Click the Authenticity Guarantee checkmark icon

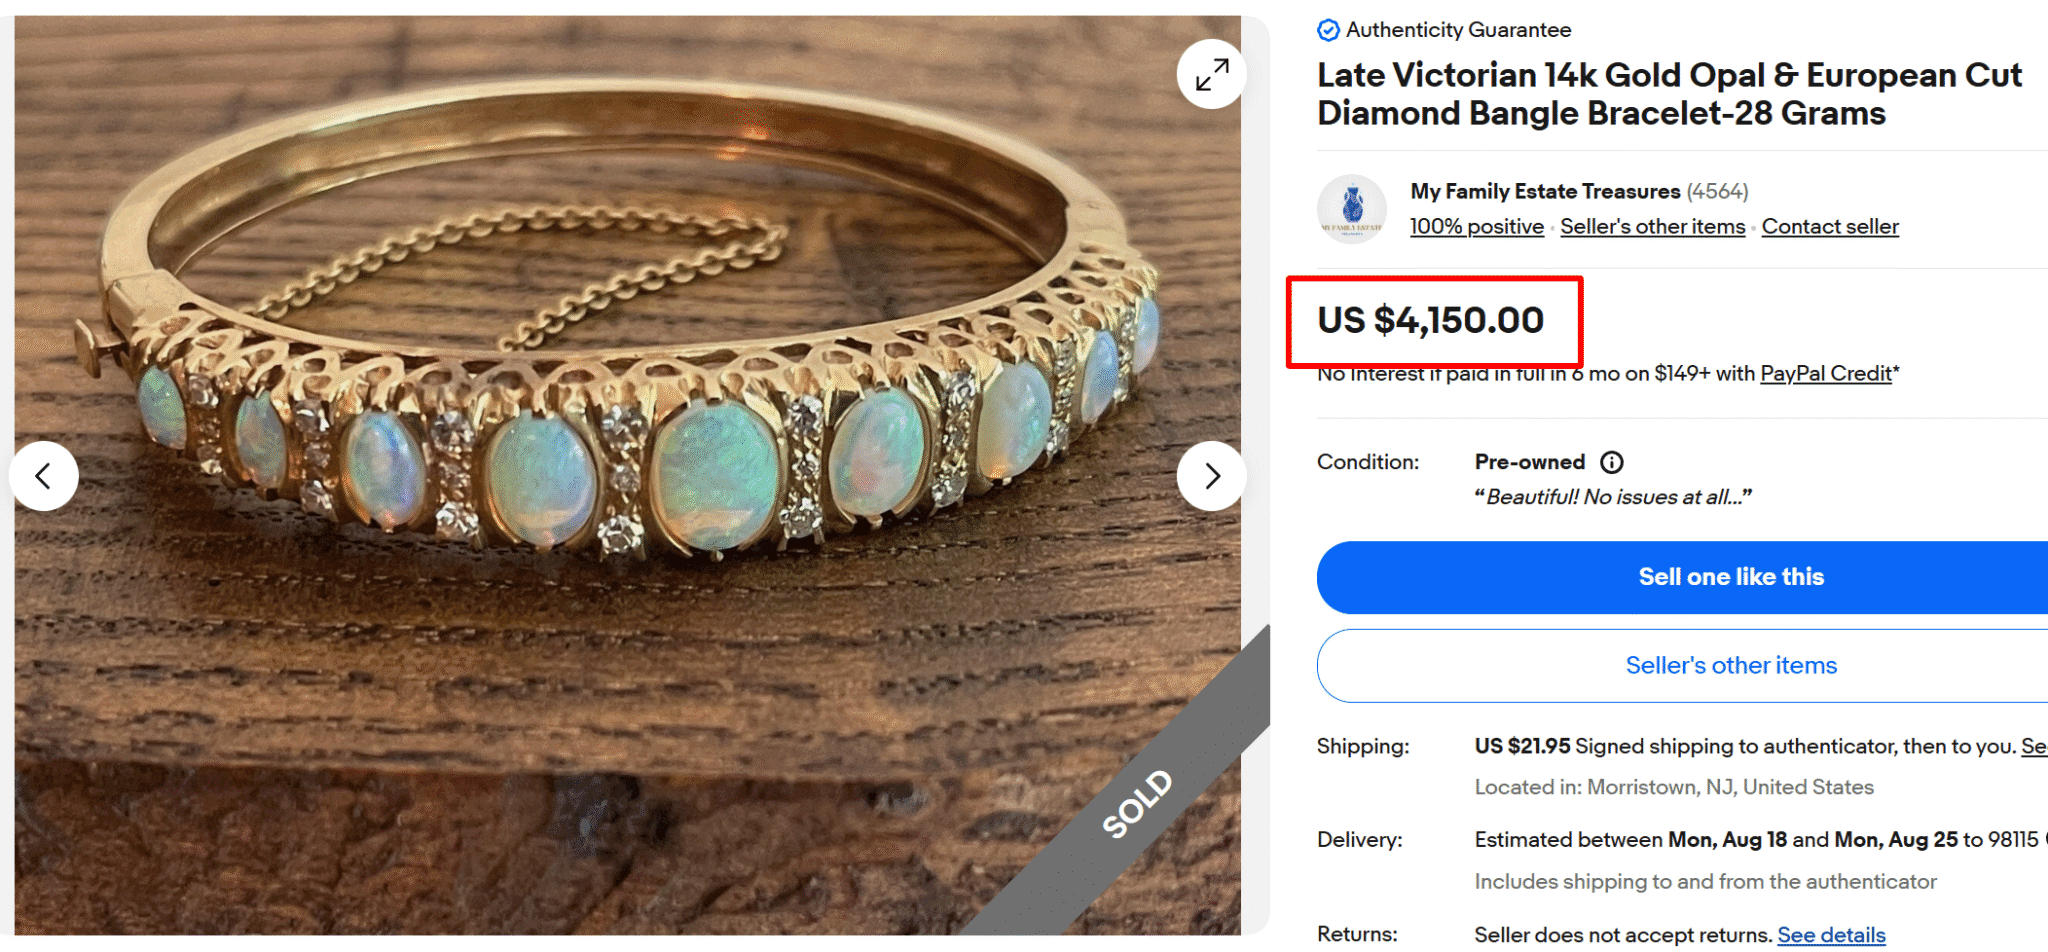pyautogui.click(x=1328, y=29)
